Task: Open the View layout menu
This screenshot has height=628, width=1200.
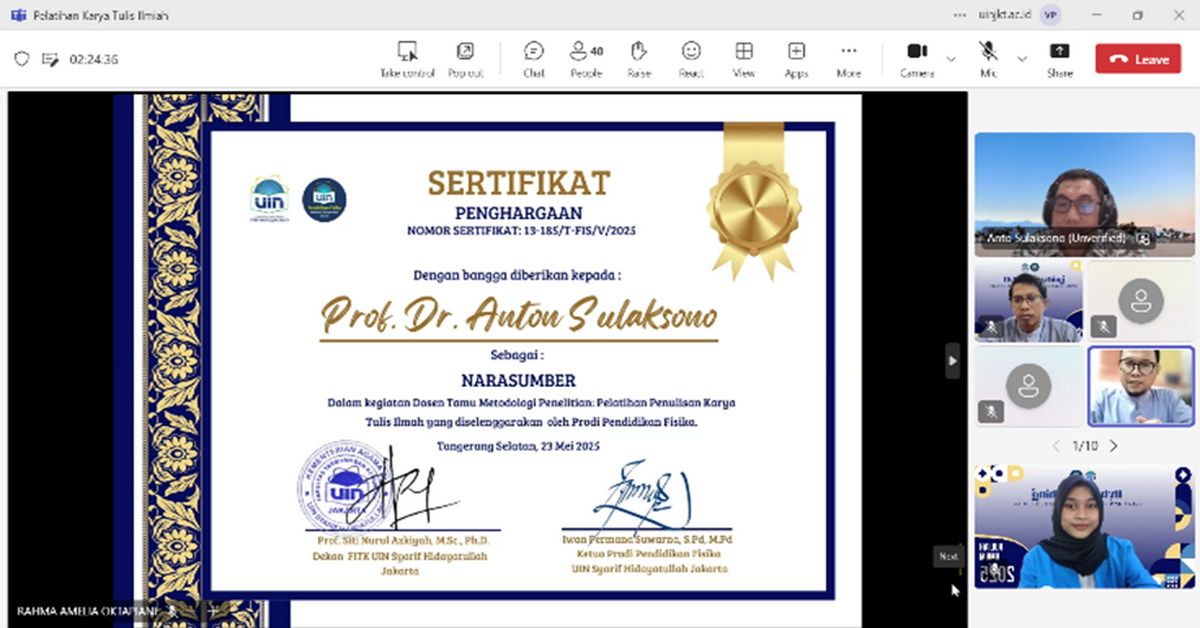Action: pos(744,59)
